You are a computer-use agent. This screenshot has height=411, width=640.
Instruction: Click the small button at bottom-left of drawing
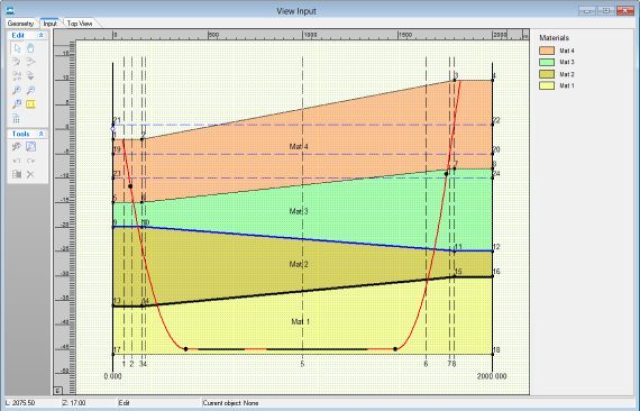tap(58, 390)
